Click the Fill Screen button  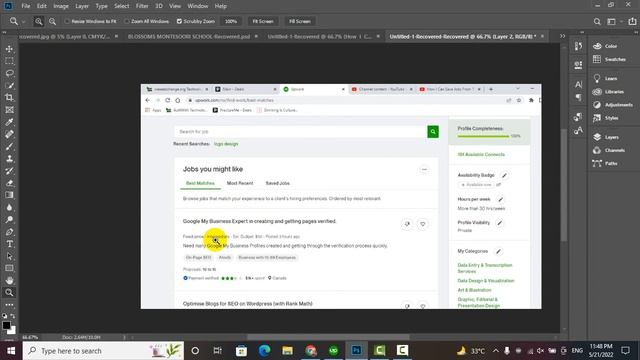tap(300, 21)
